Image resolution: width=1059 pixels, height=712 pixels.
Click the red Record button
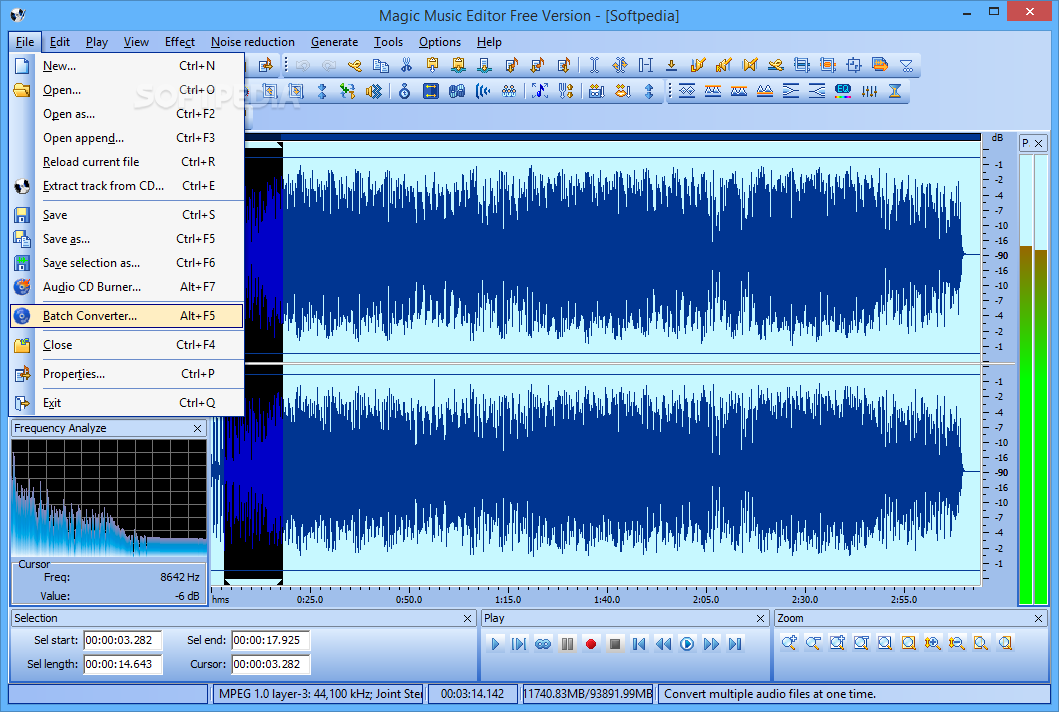pos(591,644)
